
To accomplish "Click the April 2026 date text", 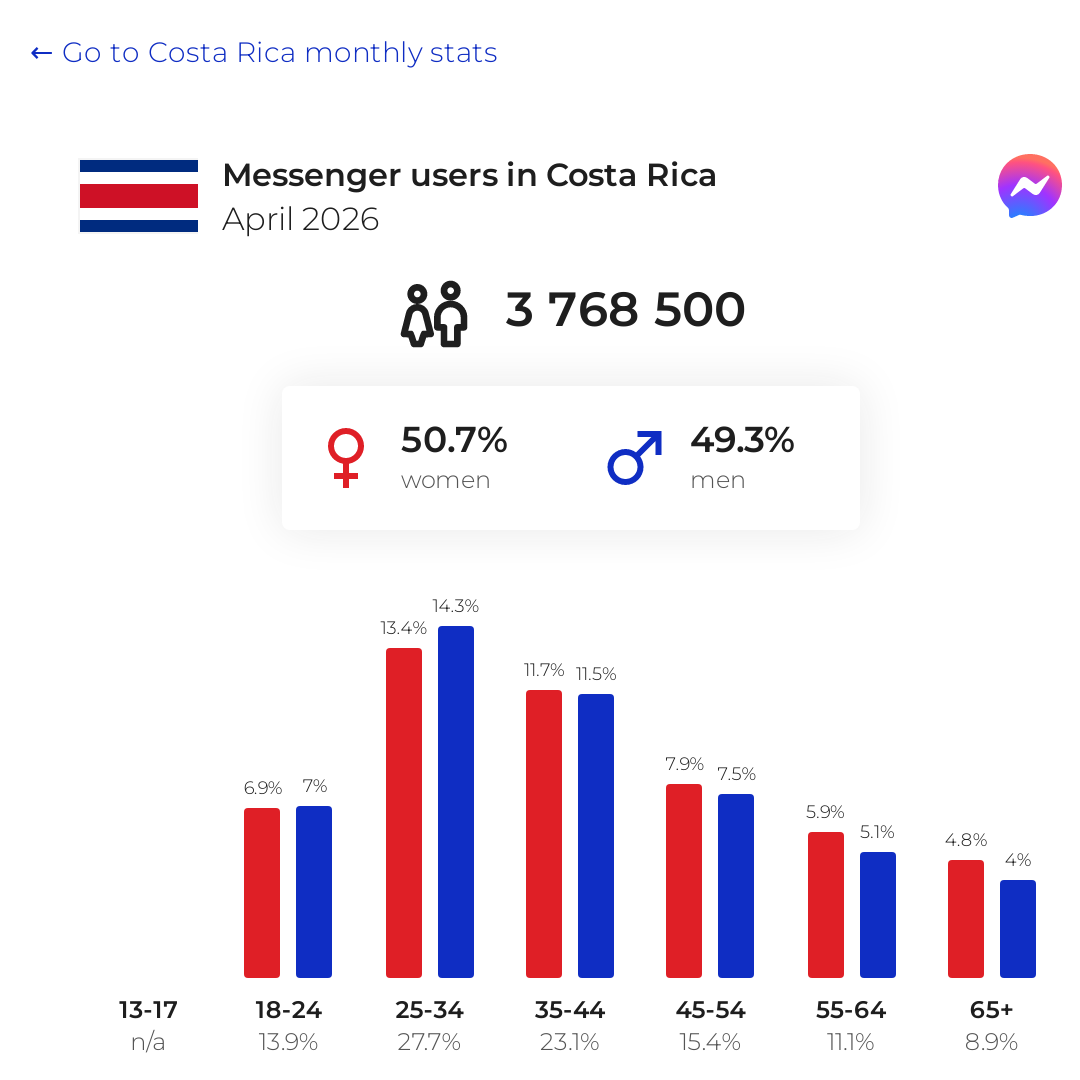I will 300,220.
